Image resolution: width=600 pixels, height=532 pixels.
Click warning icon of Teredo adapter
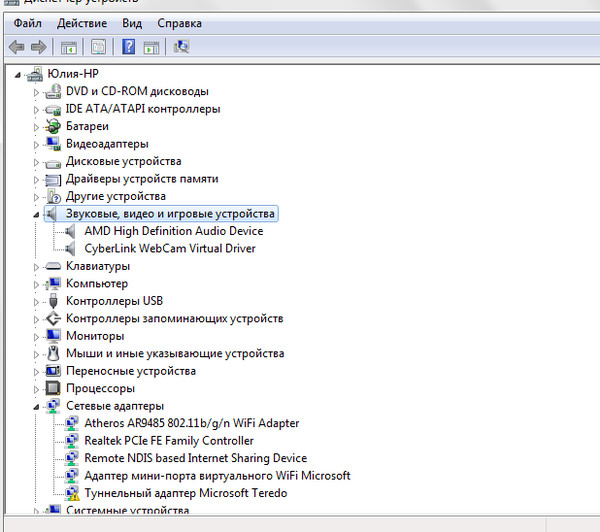coord(72,494)
